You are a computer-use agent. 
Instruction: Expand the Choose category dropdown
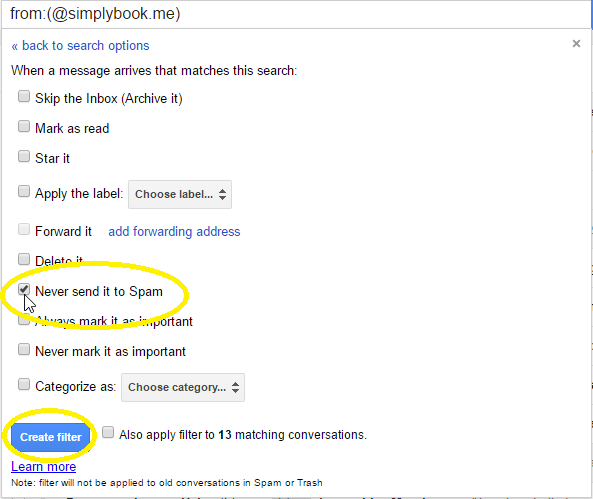[183, 387]
